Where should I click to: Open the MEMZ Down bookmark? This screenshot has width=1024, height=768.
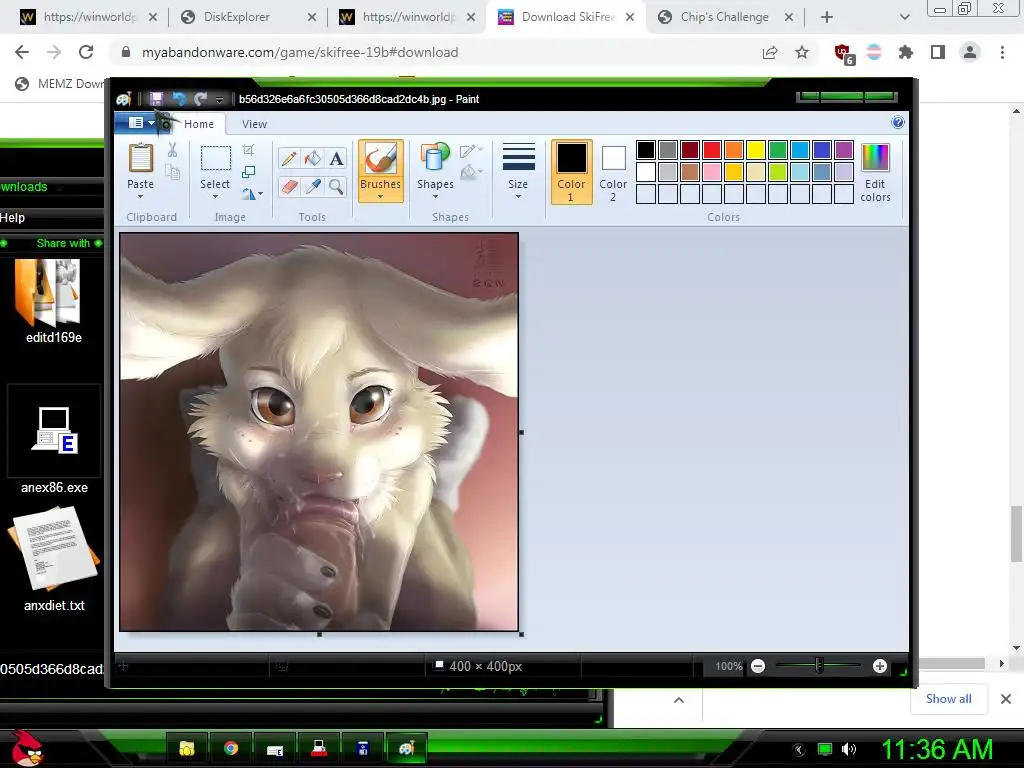click(x=59, y=84)
